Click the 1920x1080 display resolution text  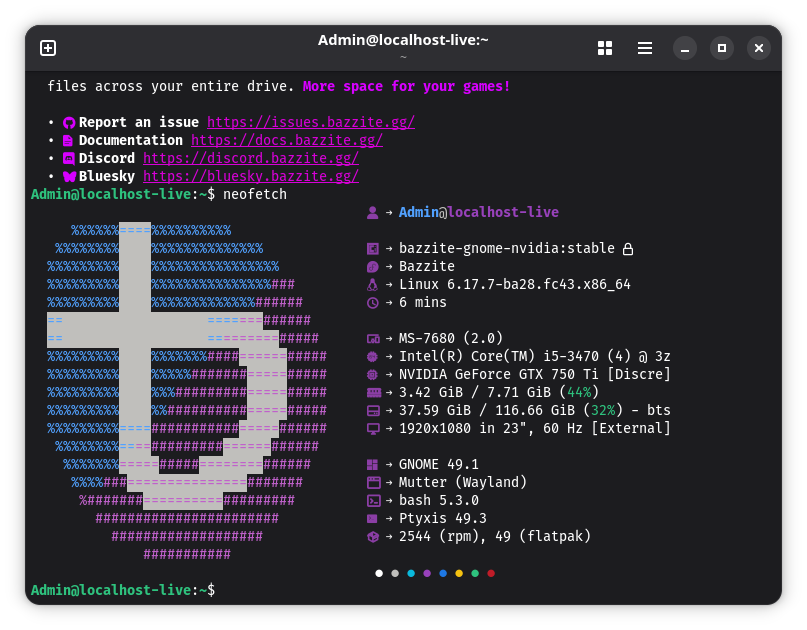click(435, 429)
